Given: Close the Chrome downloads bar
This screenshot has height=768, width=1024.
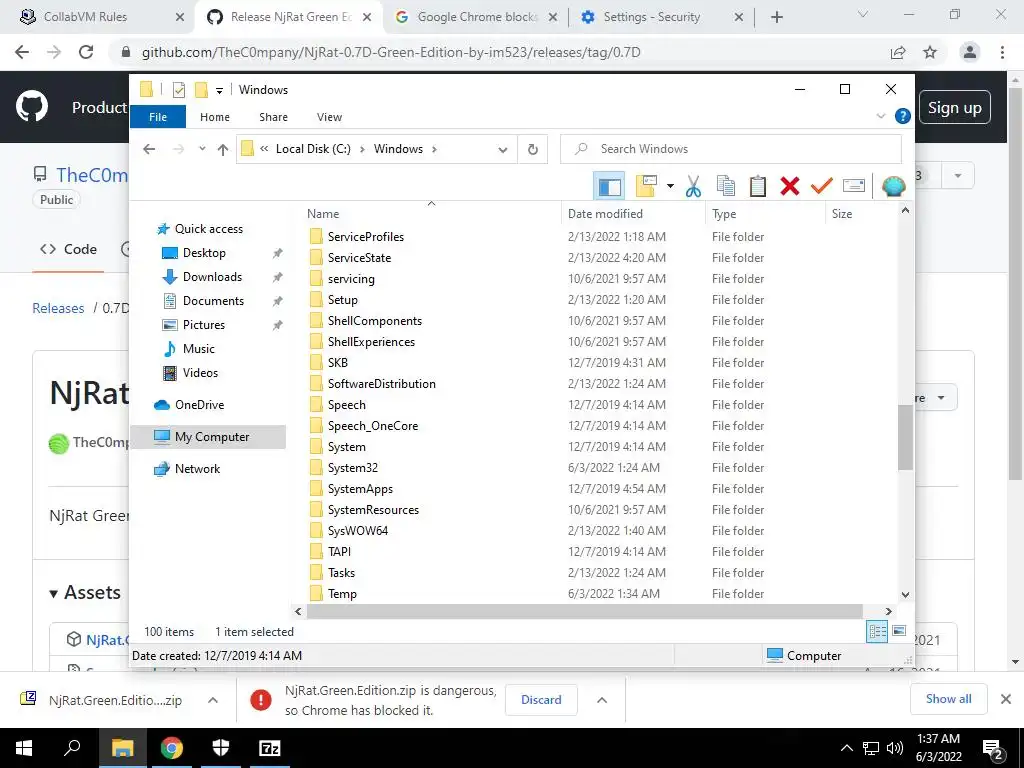Looking at the screenshot, I should 1006,699.
